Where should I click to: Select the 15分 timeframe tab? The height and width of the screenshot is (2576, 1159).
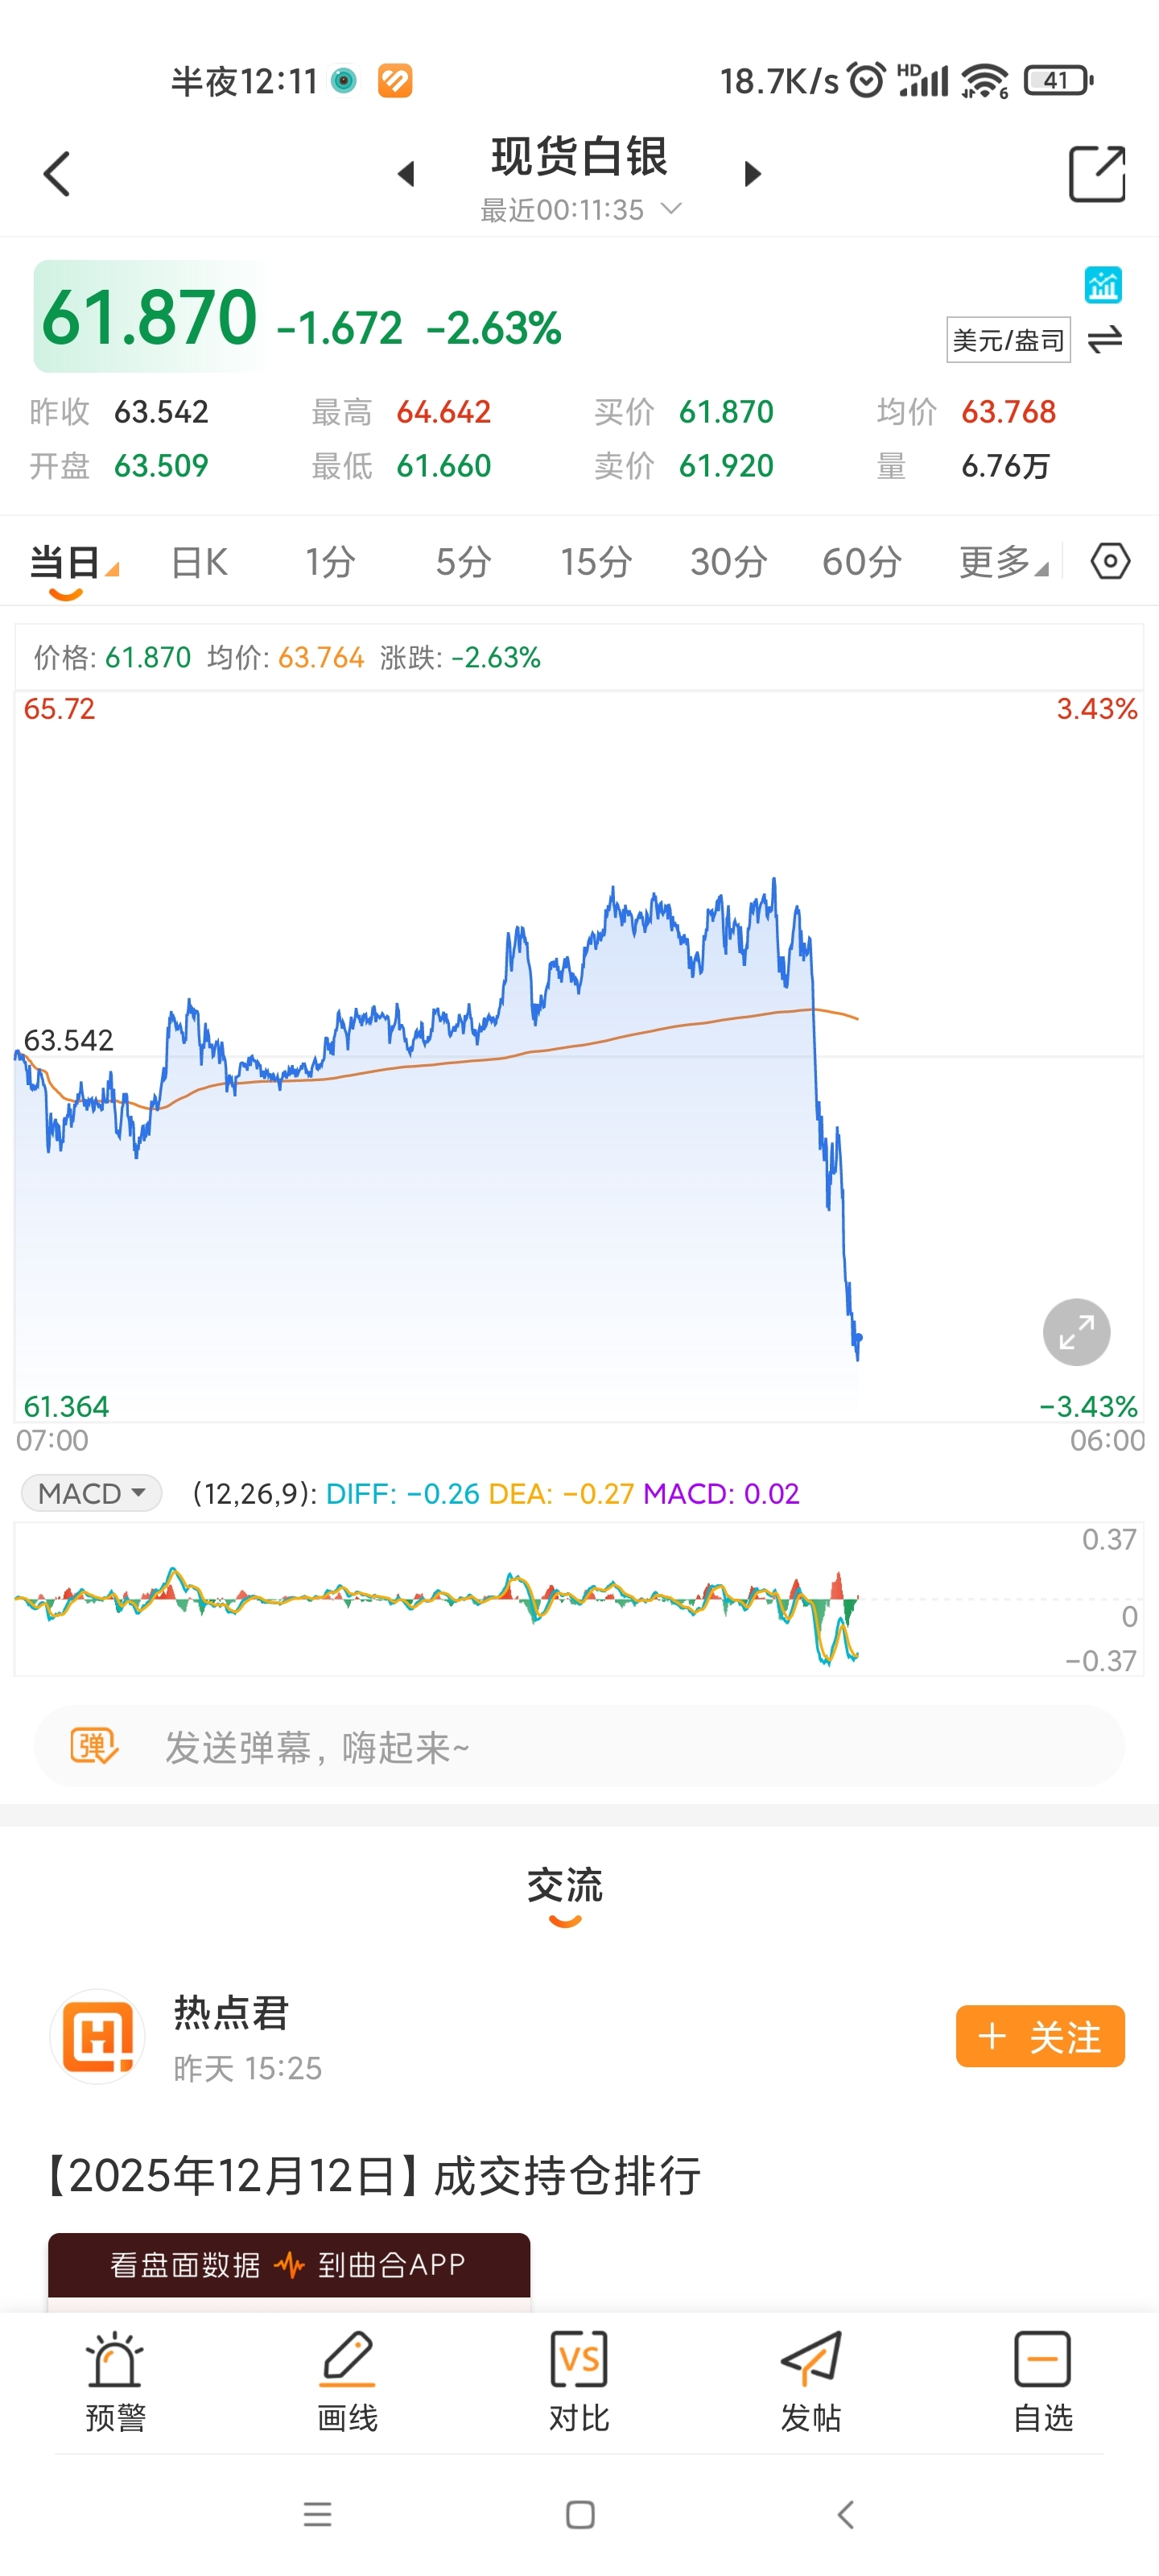[595, 562]
